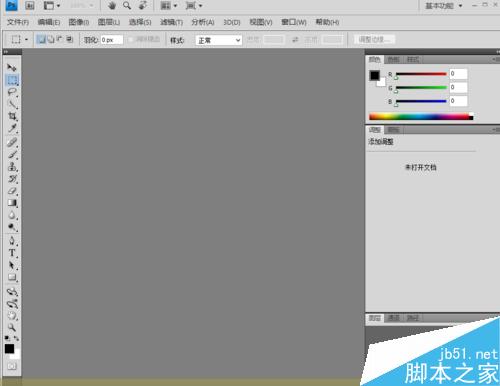The width and height of the screenshot is (500, 386).
Task: Select the Path Selection tool
Action: (x=12, y=265)
